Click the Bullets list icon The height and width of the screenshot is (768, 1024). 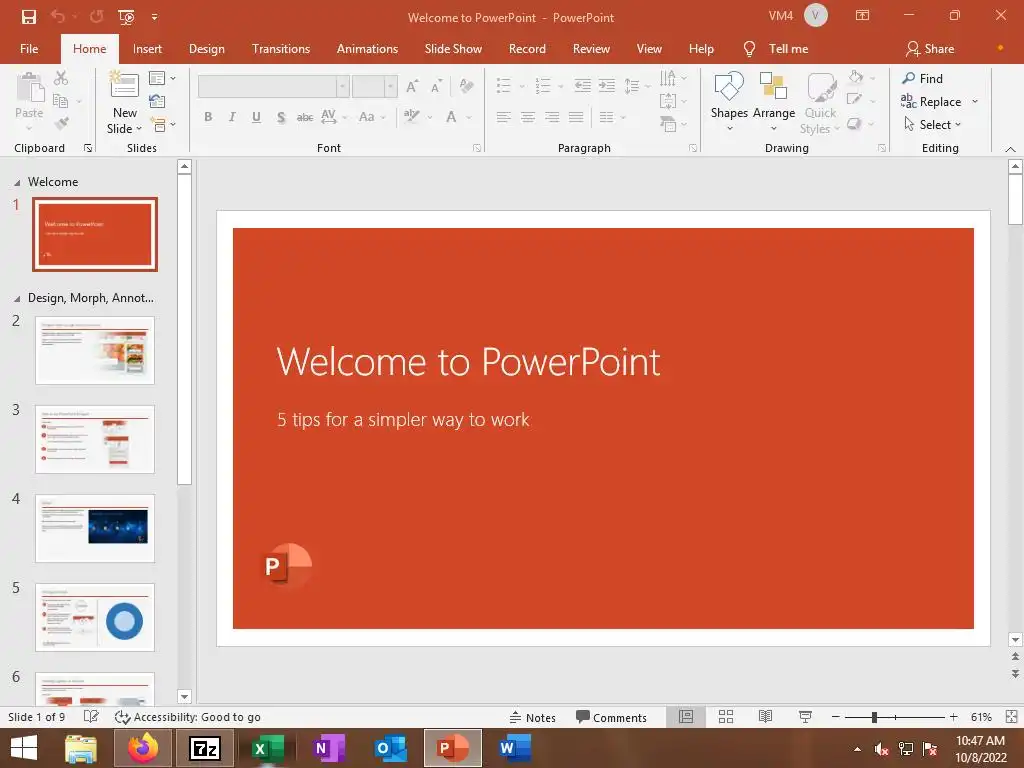504,86
